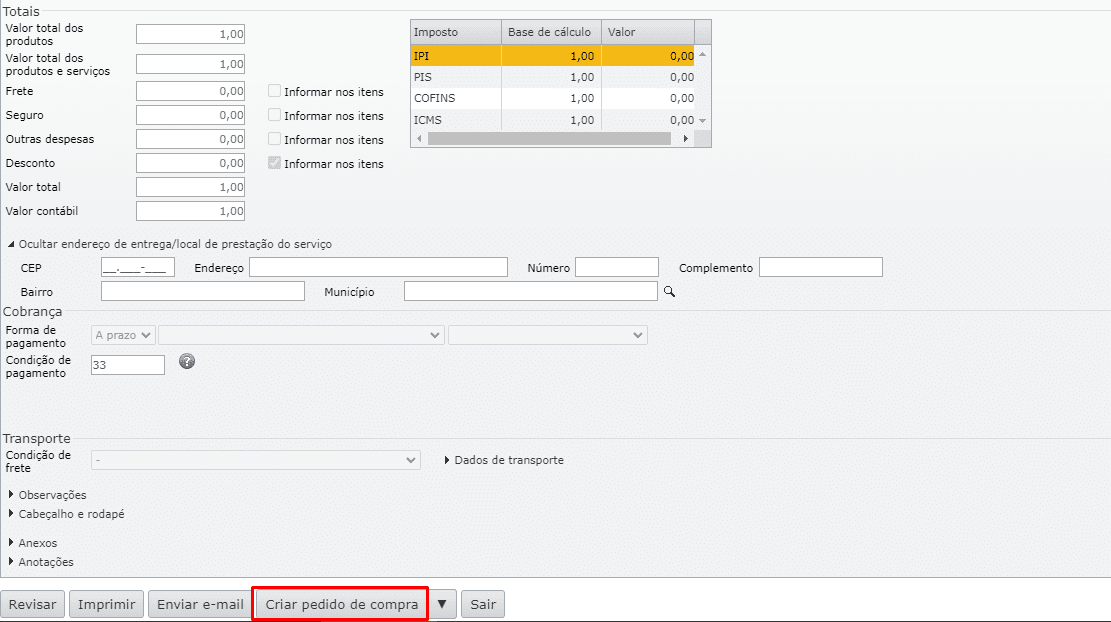Check Informar nos itens for Outras despesas
Image resolution: width=1111 pixels, height=622 pixels.
274,139
